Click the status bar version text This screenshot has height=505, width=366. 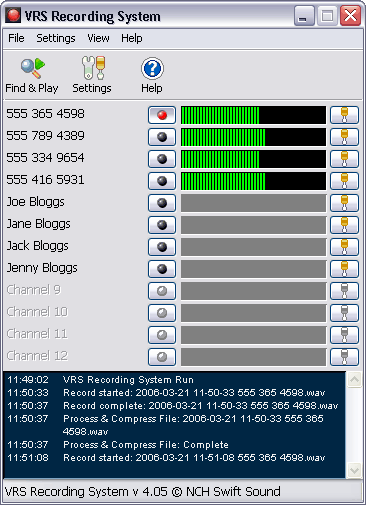coord(143,492)
